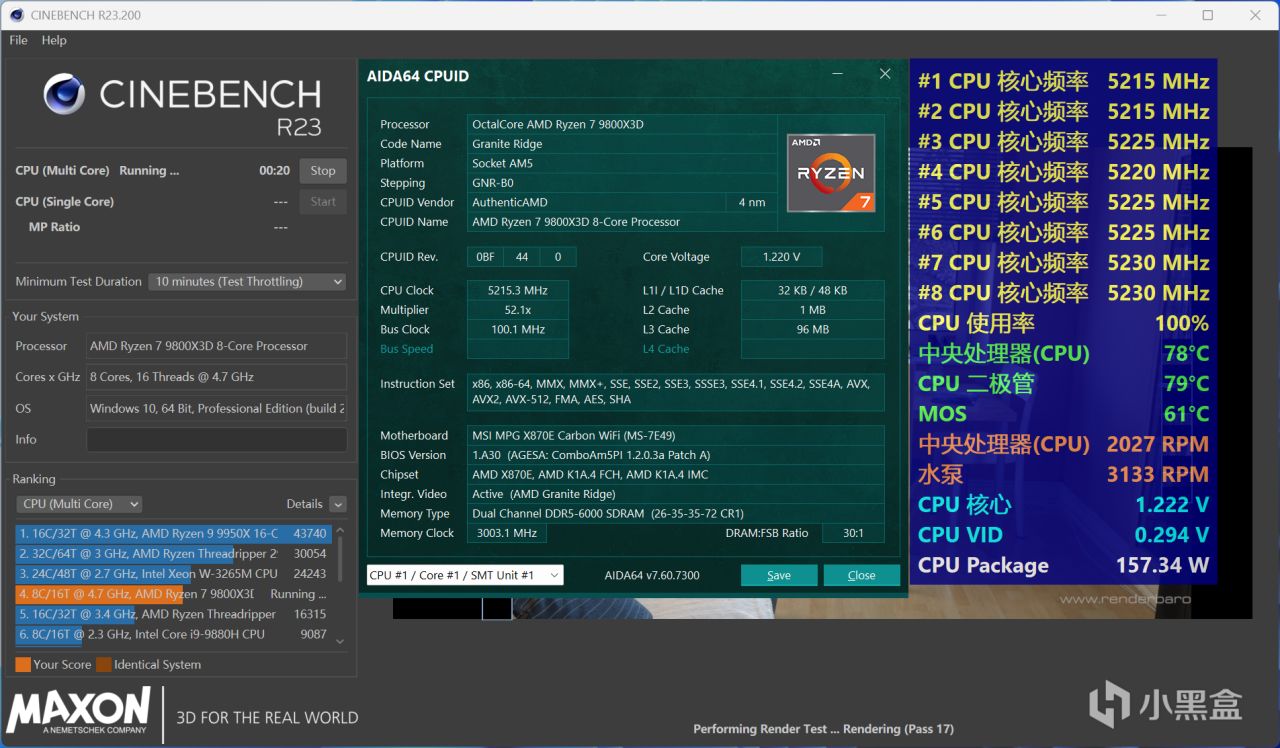
Task: Start the CPU Single Core test
Action: [x=322, y=201]
